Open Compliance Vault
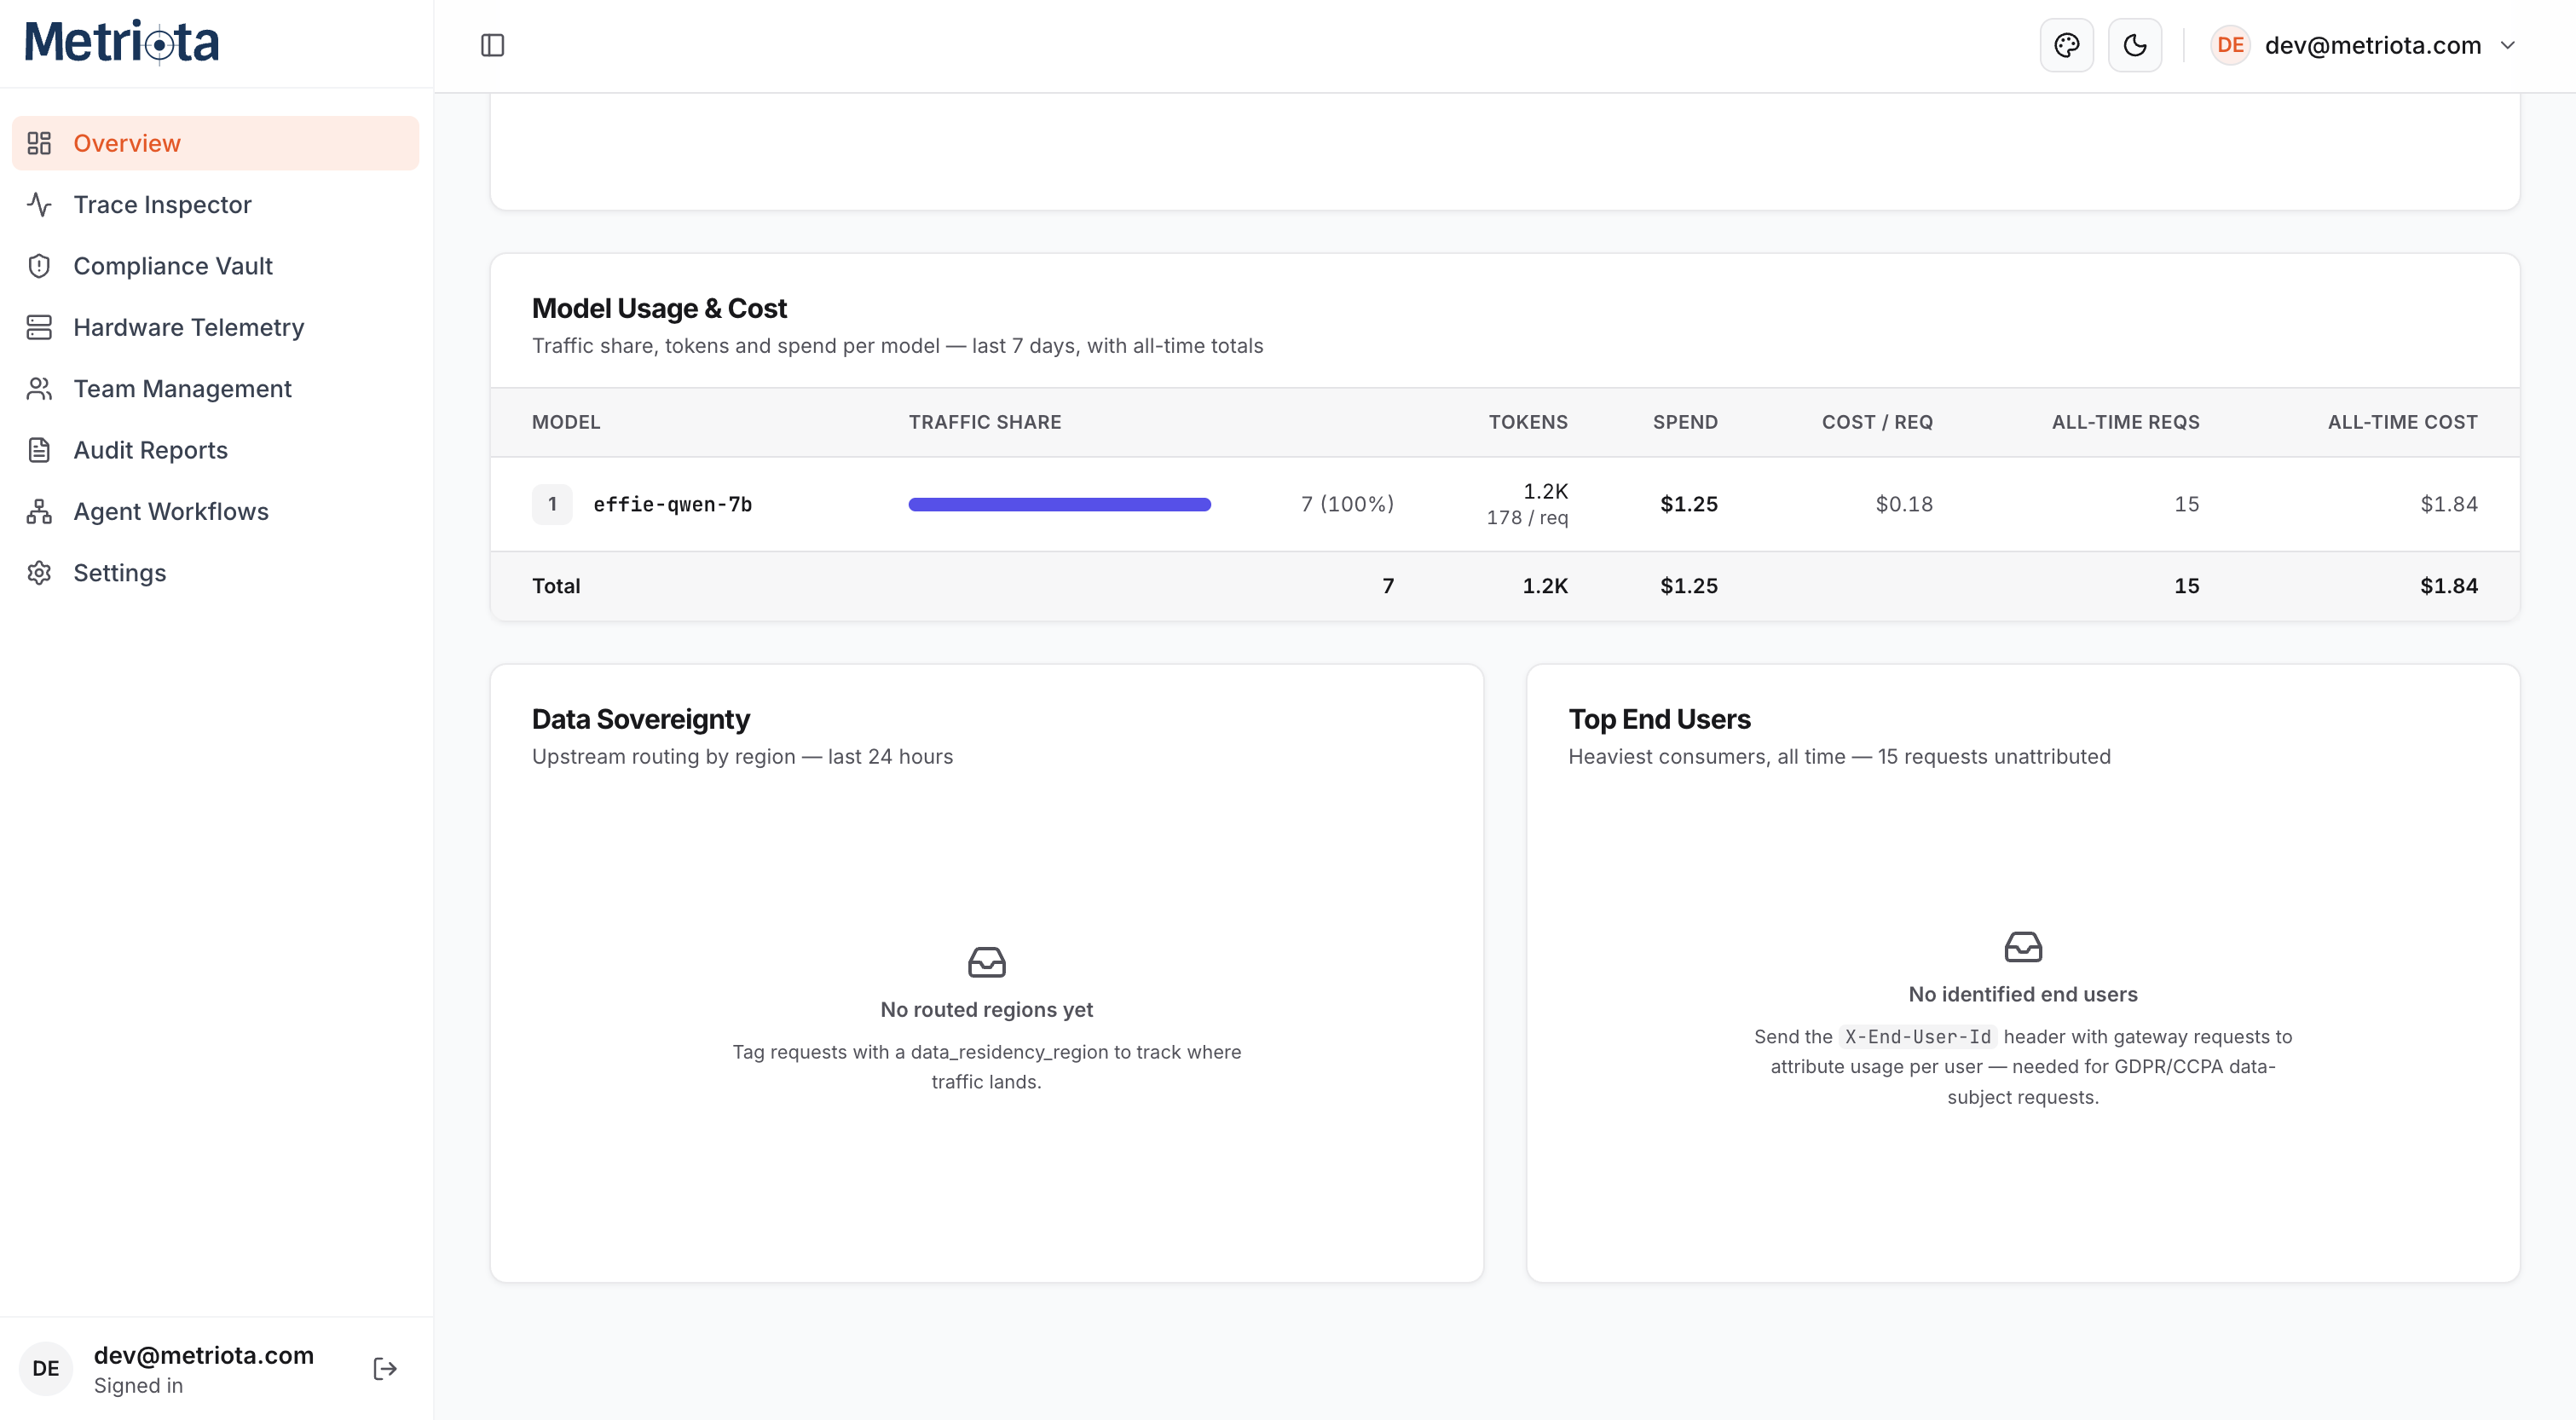Image resolution: width=2576 pixels, height=1420 pixels. coord(215,266)
